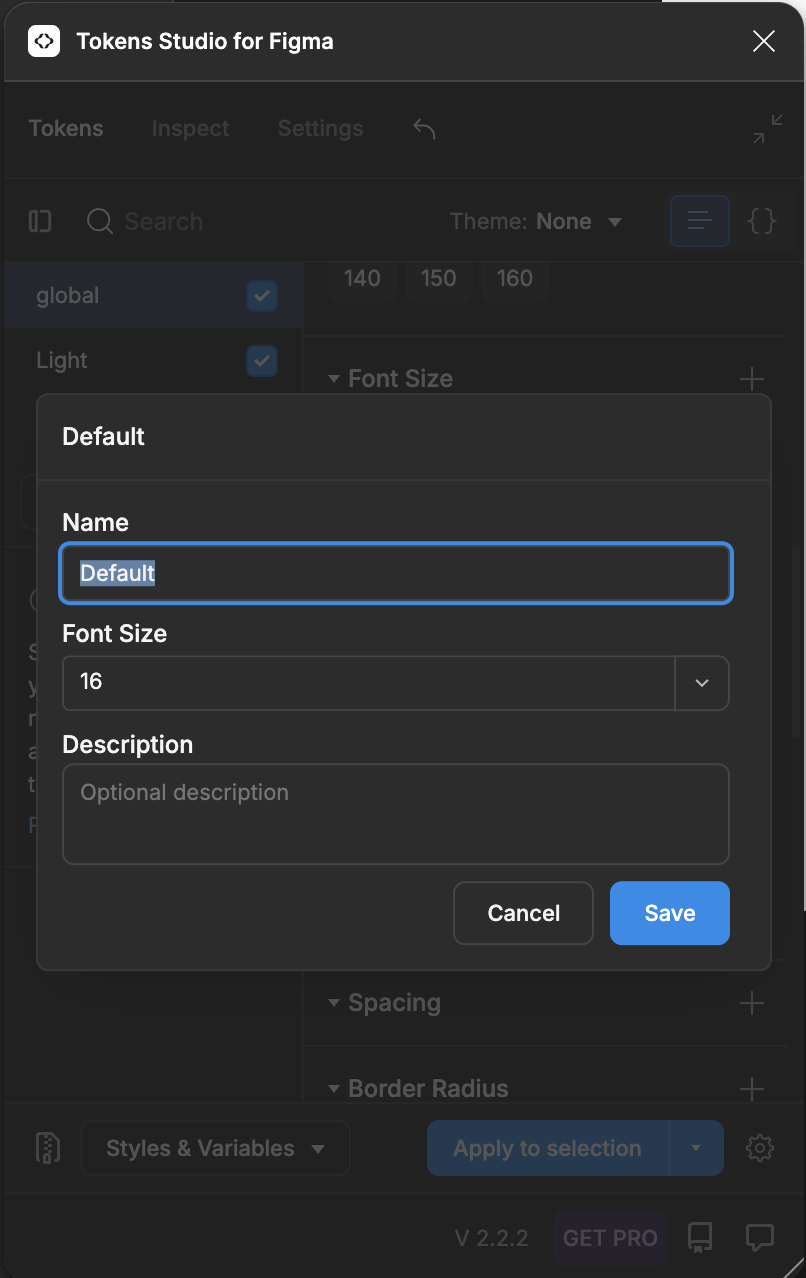
Task: Click the Tokens Studio logo icon
Action: click(x=43, y=41)
